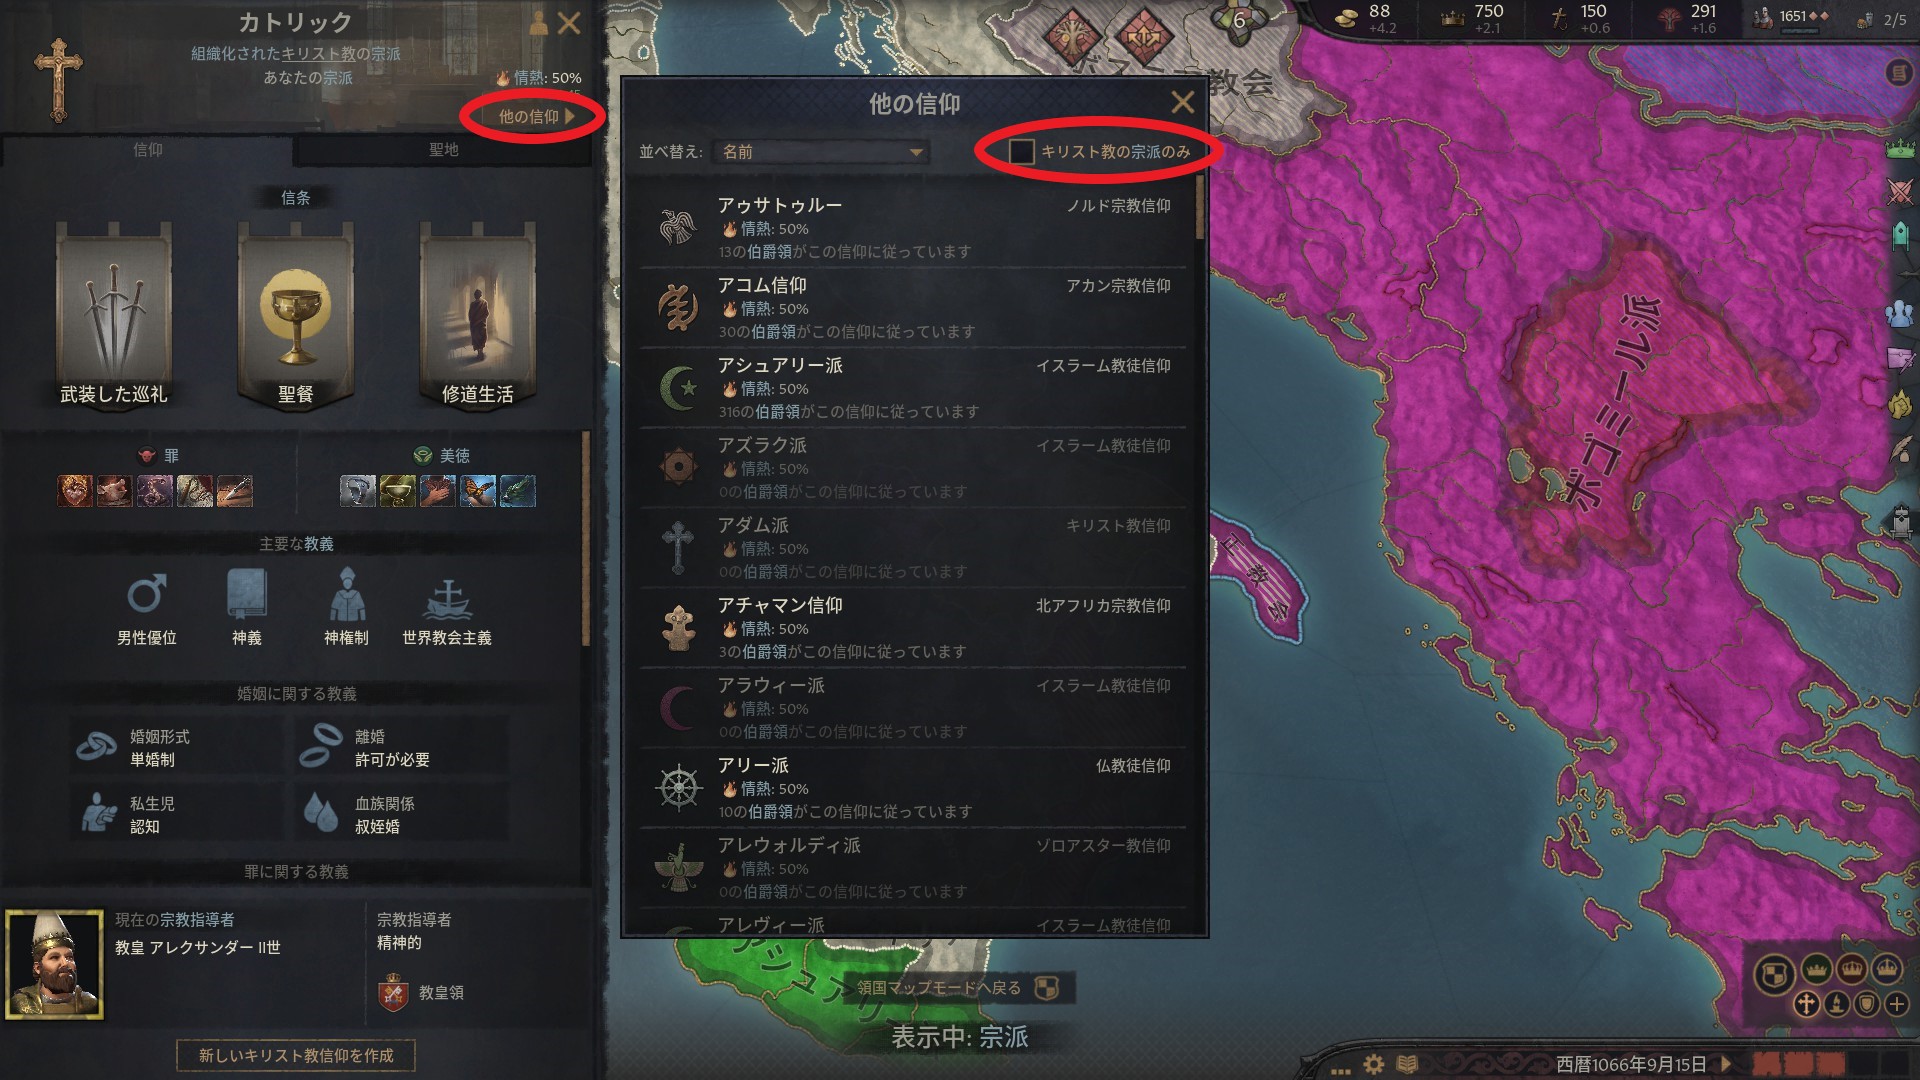Click the 男性優位 doctrine icon
1920x1080 pixels.
pos(147,594)
